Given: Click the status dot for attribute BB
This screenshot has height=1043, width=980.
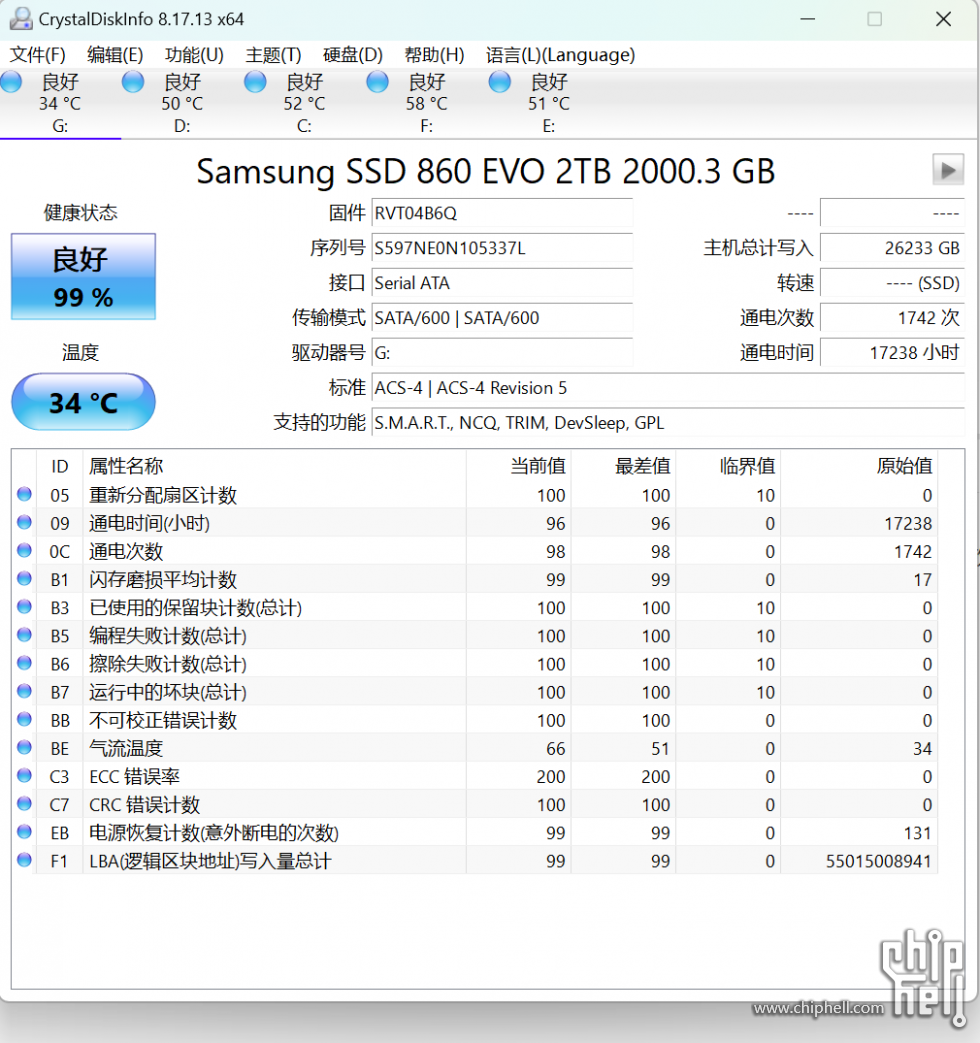Looking at the screenshot, I should (25, 719).
